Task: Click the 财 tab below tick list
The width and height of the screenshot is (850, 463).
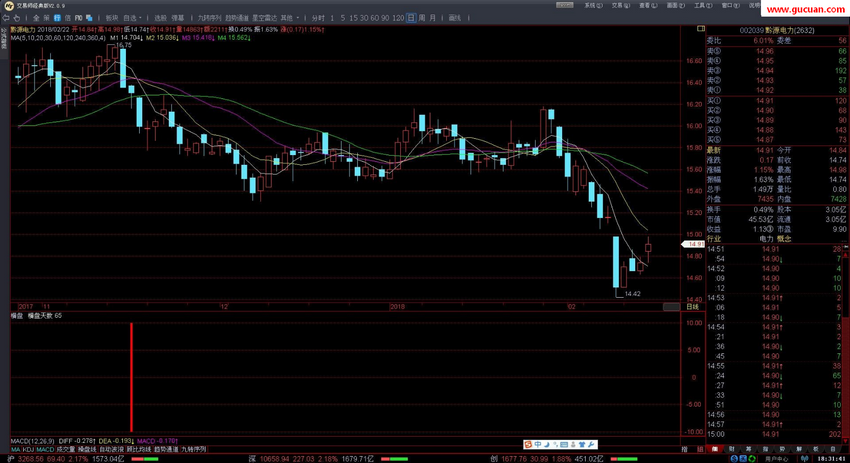Action: (731, 449)
